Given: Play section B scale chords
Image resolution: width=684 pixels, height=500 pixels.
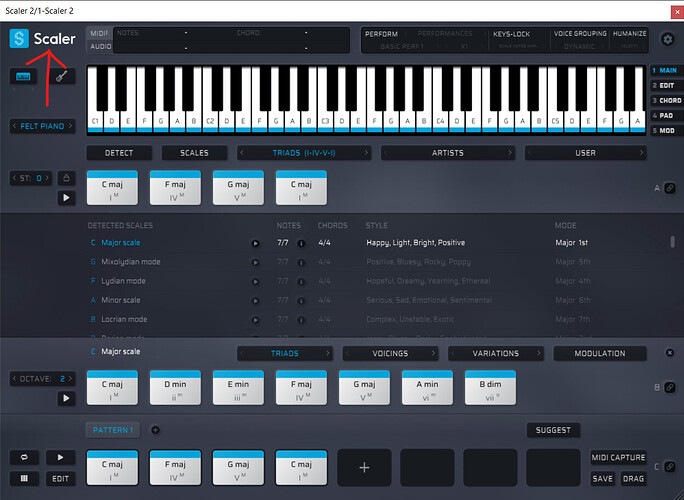Looking at the screenshot, I should click(66, 398).
